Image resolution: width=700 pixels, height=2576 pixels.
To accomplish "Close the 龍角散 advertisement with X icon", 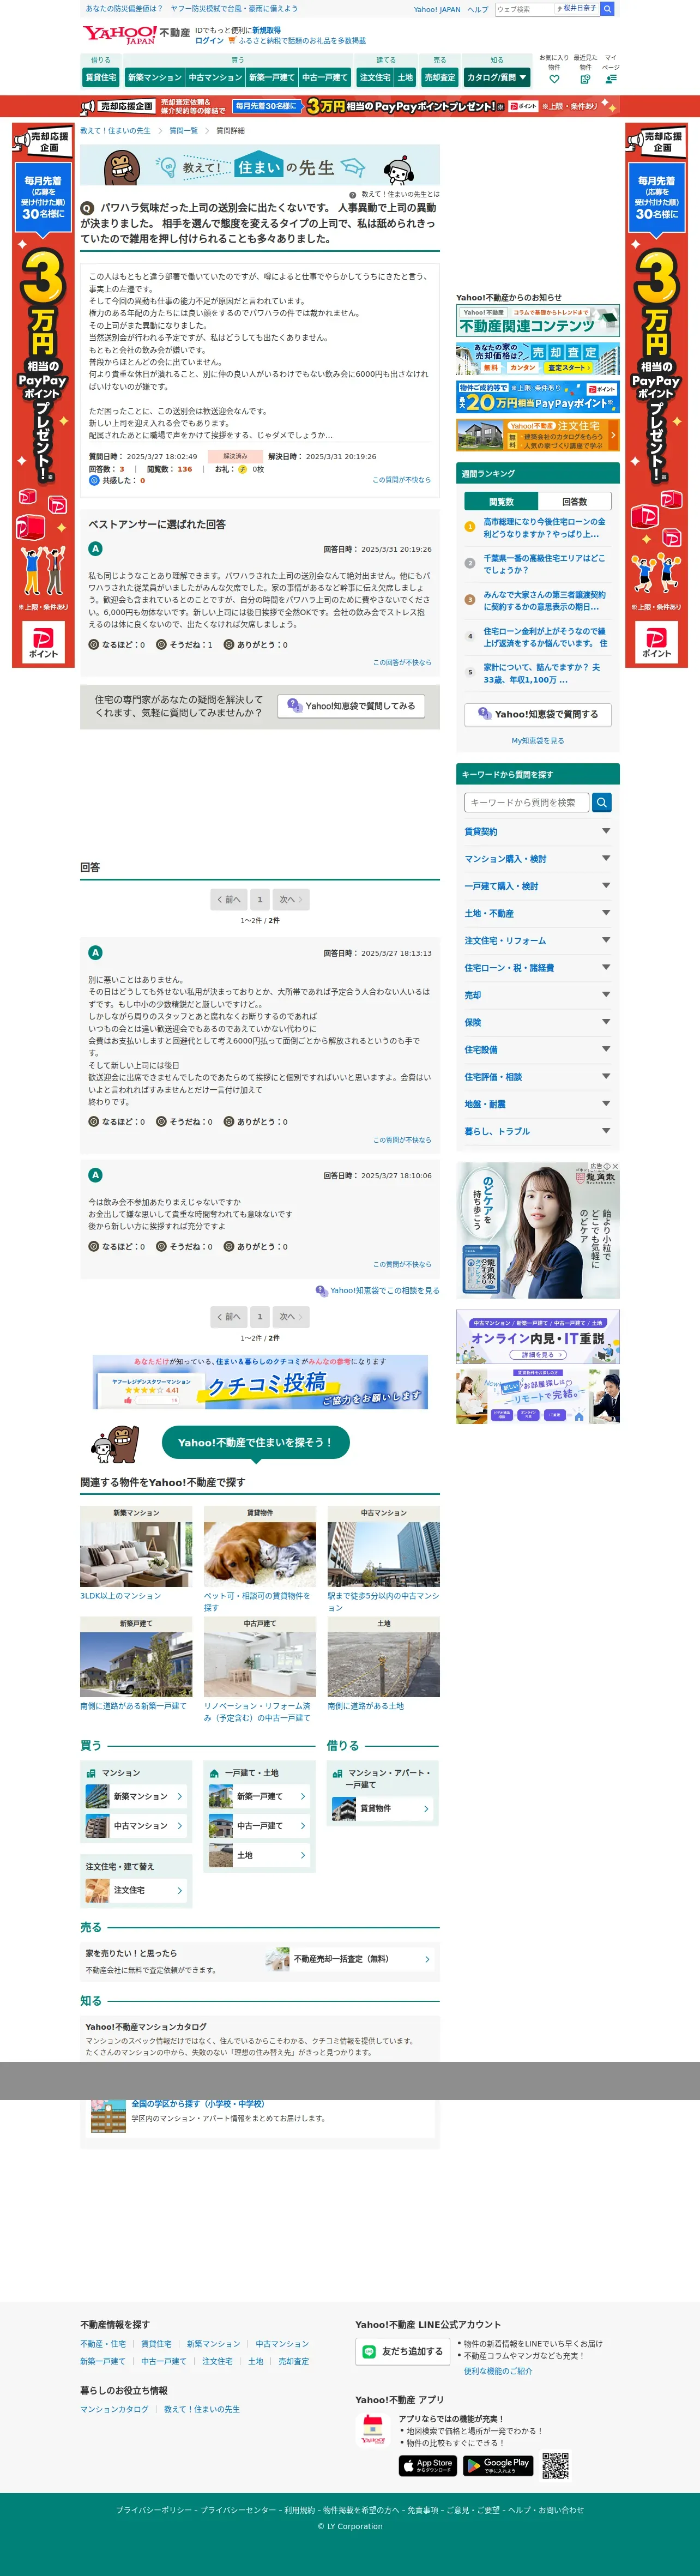I will click(x=615, y=1166).
